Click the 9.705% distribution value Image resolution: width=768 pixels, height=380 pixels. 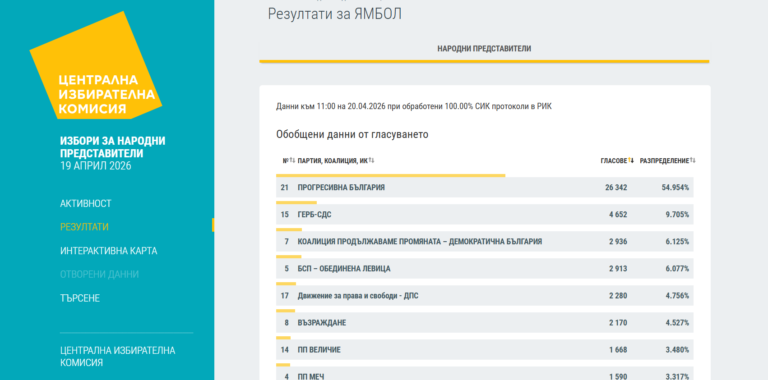[x=678, y=214]
